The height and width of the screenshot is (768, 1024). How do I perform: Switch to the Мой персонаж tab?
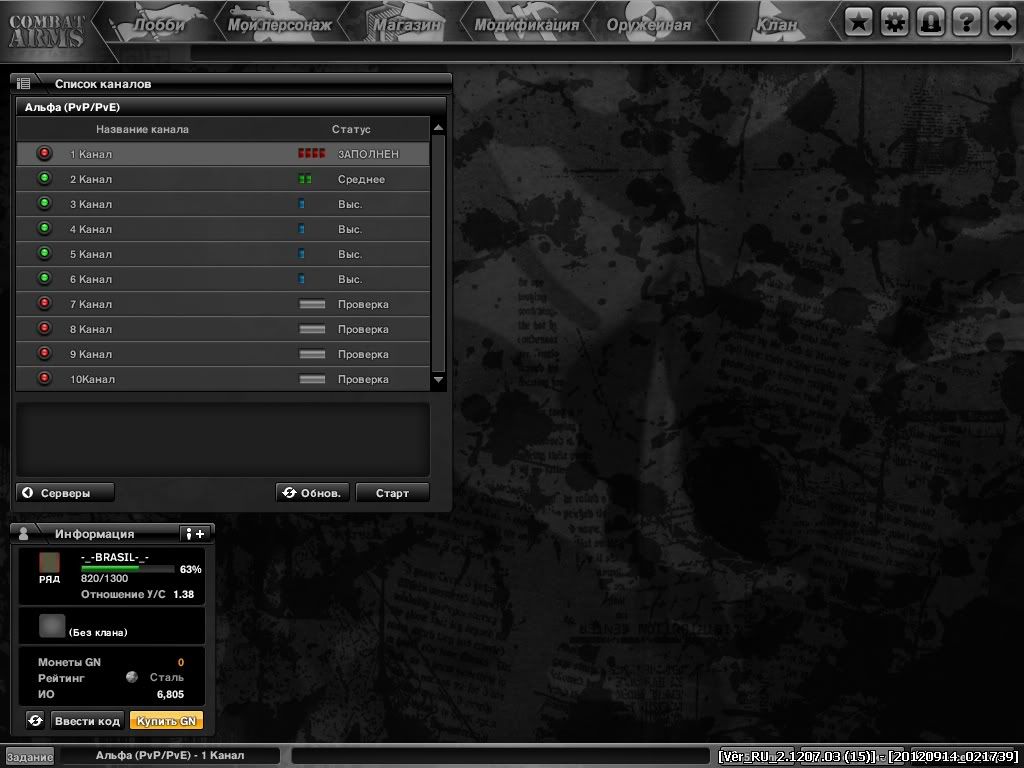coord(279,25)
